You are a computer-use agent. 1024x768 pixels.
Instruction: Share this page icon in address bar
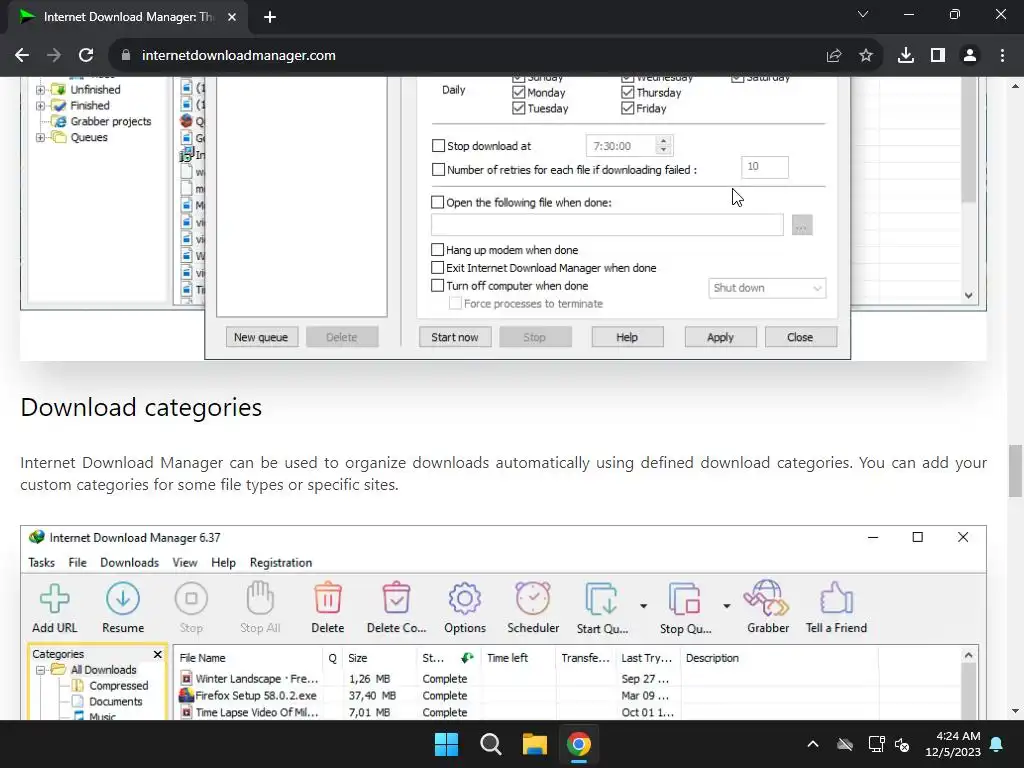tap(834, 56)
